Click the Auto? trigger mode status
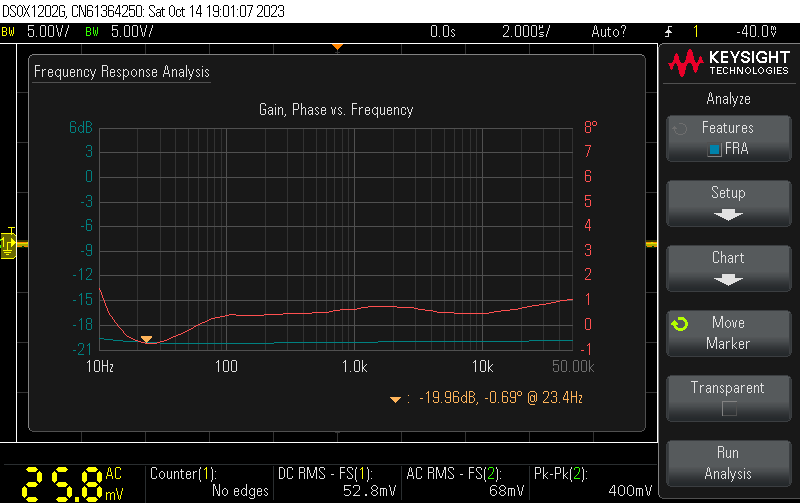800x503 pixels. pos(609,32)
